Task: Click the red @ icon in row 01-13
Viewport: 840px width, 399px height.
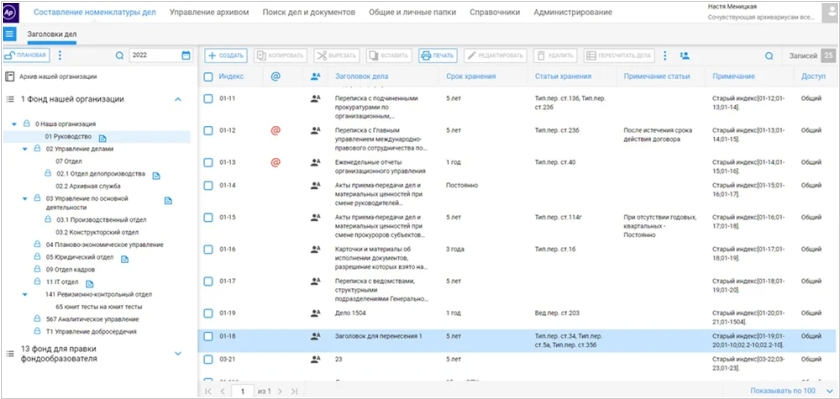Action: click(275, 162)
